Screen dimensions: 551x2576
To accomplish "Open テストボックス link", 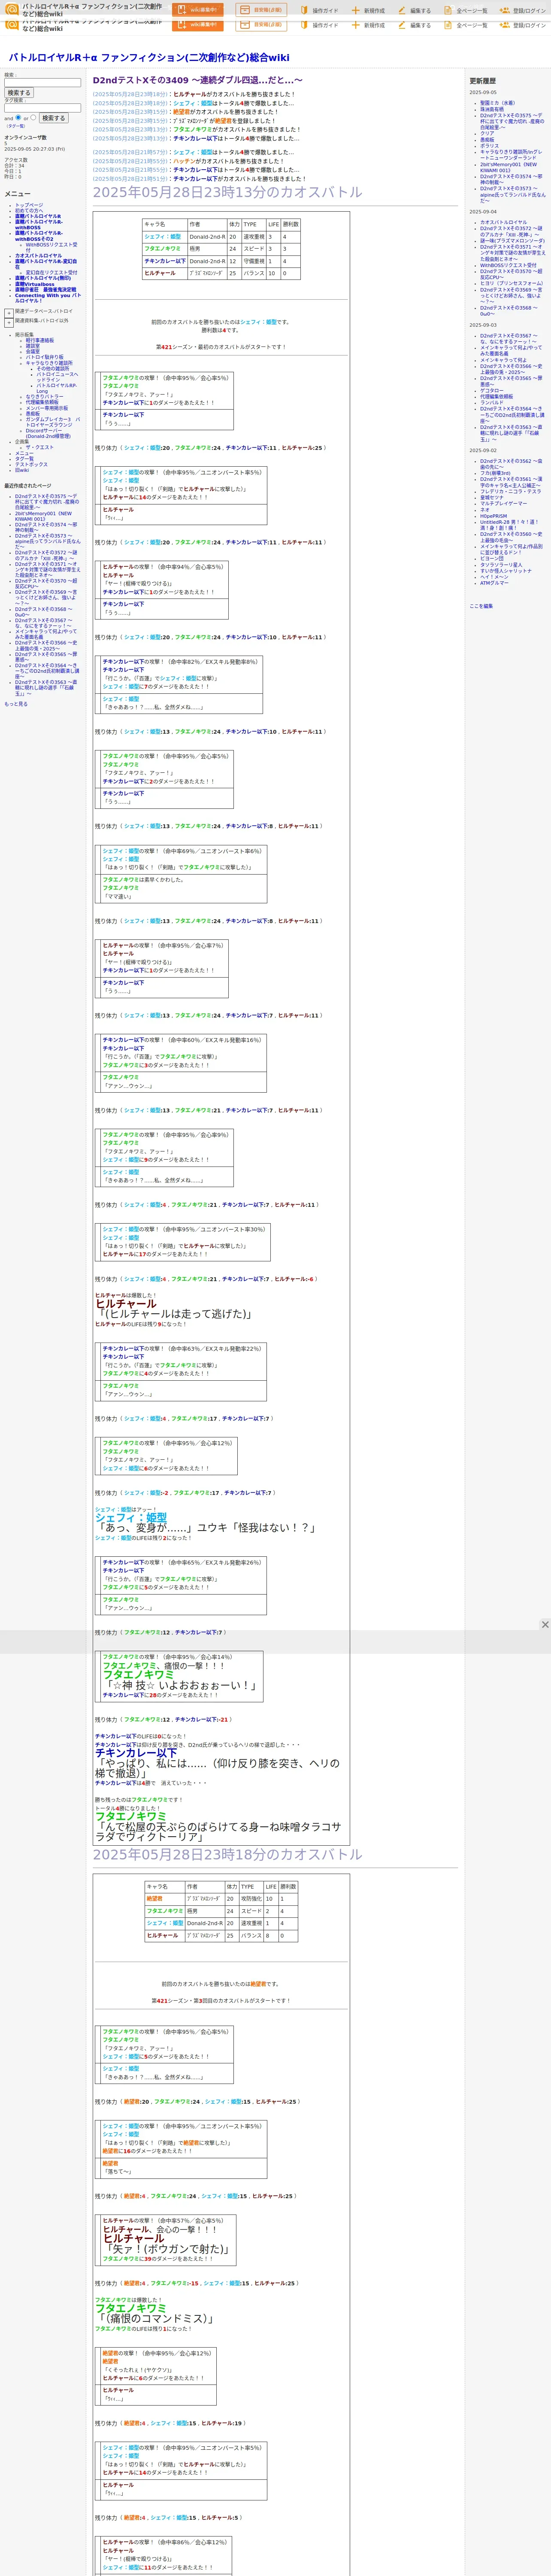I will click(31, 465).
